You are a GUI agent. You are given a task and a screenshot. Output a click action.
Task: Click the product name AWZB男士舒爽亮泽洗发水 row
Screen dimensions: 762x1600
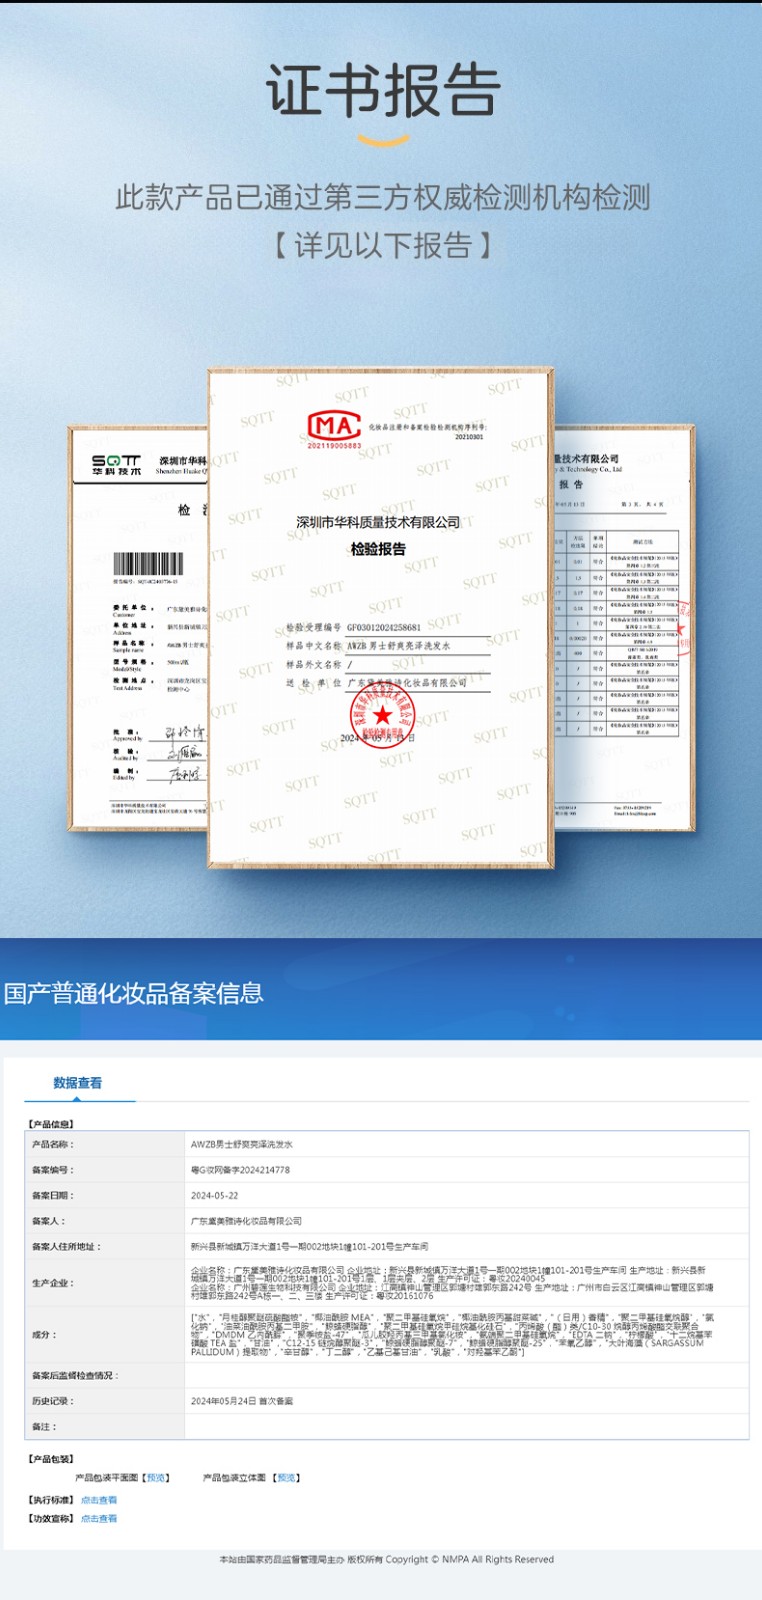pyautogui.click(x=242, y=1144)
